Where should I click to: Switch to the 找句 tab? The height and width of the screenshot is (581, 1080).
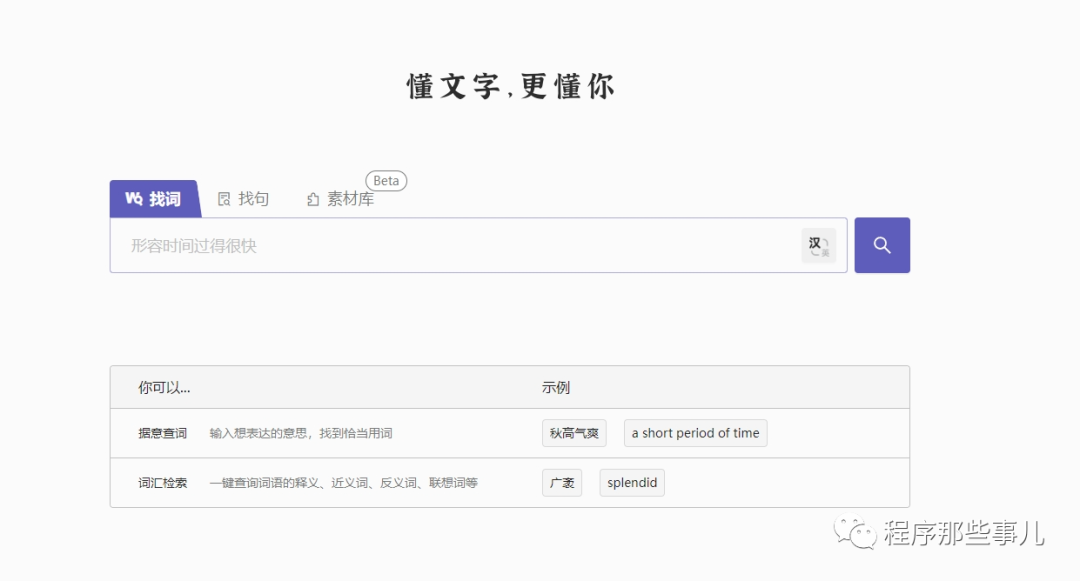coord(243,198)
